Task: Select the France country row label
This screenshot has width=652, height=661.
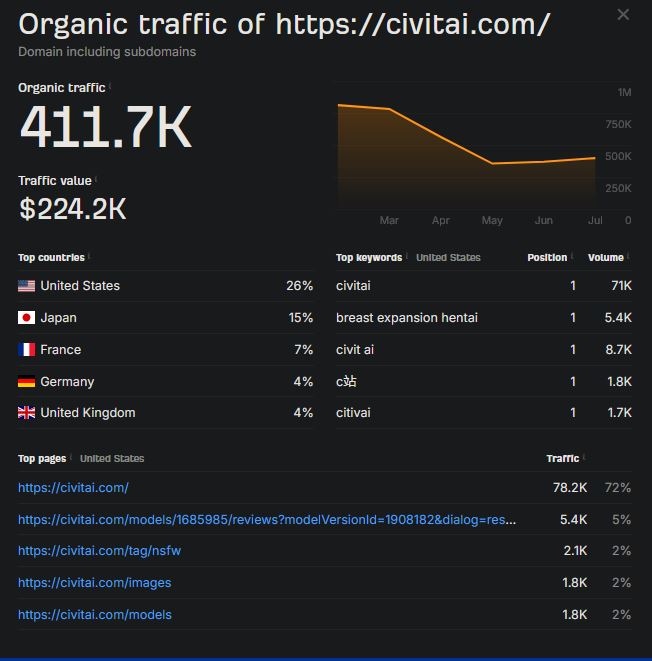Action: coord(61,349)
